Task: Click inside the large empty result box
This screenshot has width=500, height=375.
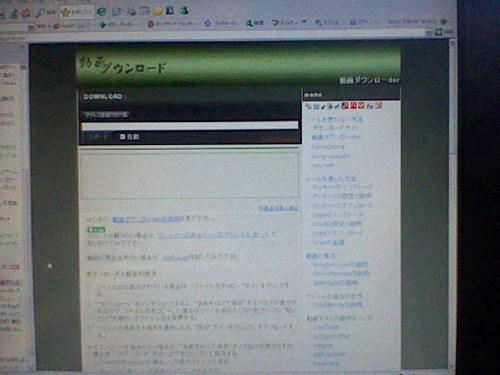Action: point(189,175)
